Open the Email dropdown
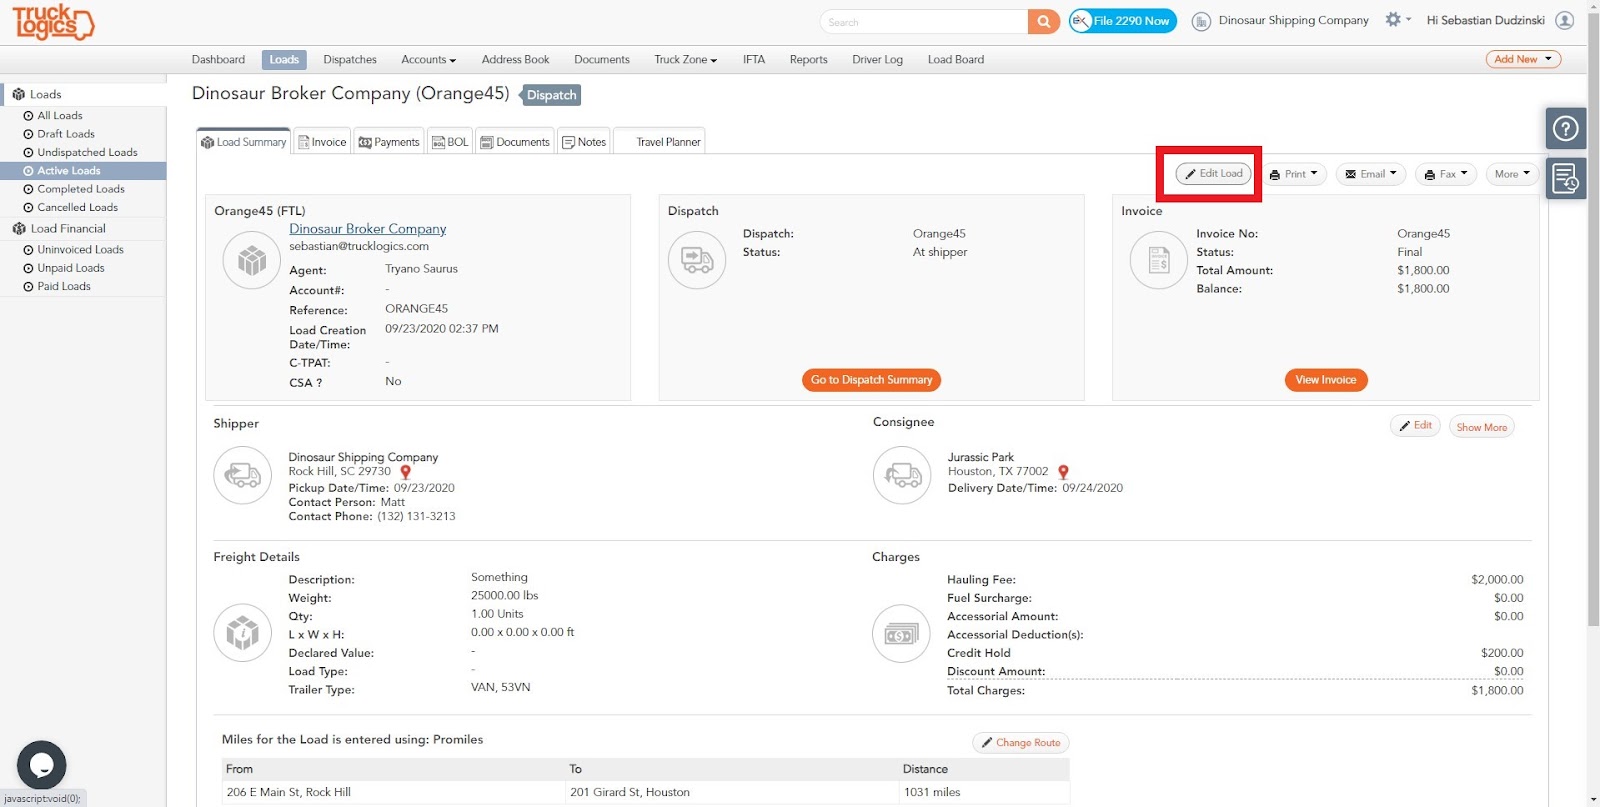This screenshot has height=807, width=1600. click(1371, 174)
